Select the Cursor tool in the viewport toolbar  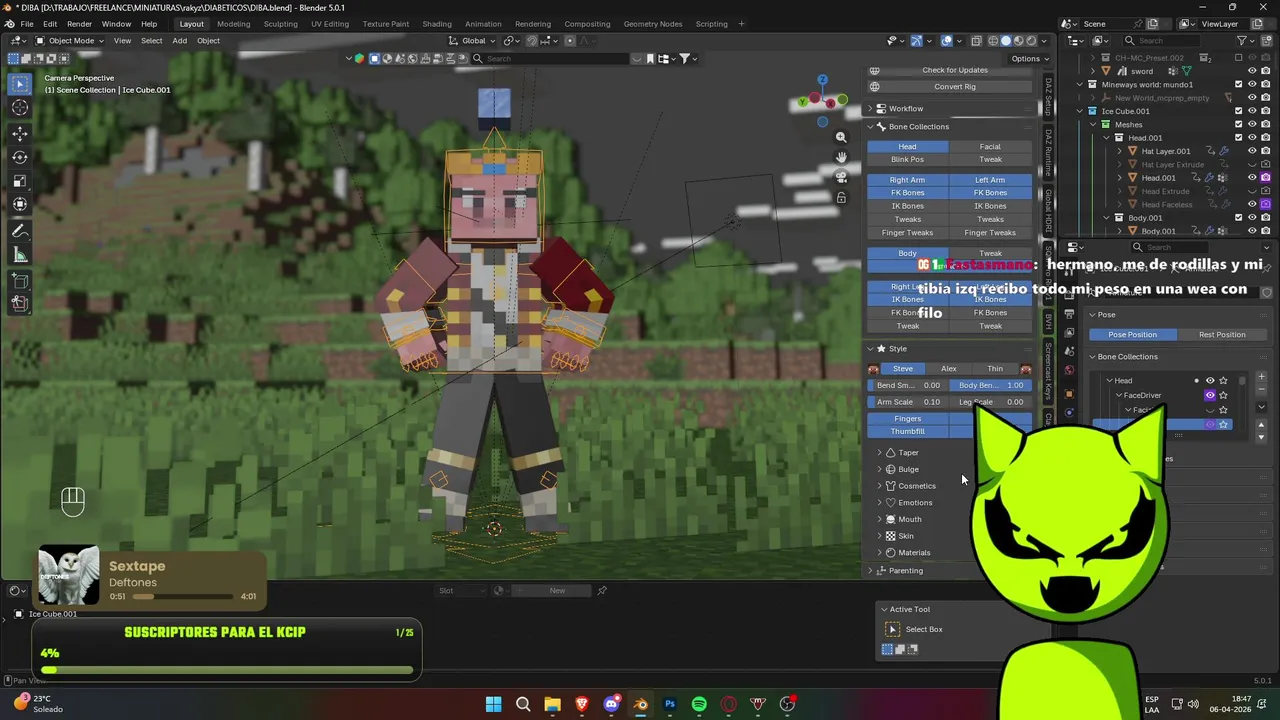click(20, 107)
